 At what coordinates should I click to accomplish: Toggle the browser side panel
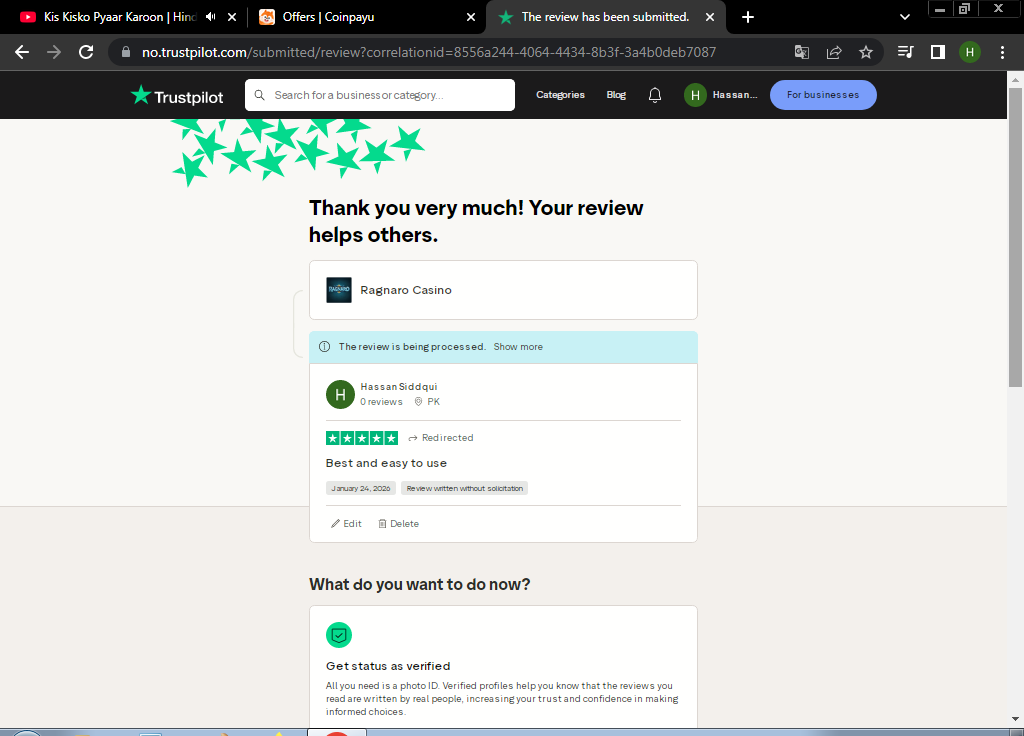tap(938, 52)
